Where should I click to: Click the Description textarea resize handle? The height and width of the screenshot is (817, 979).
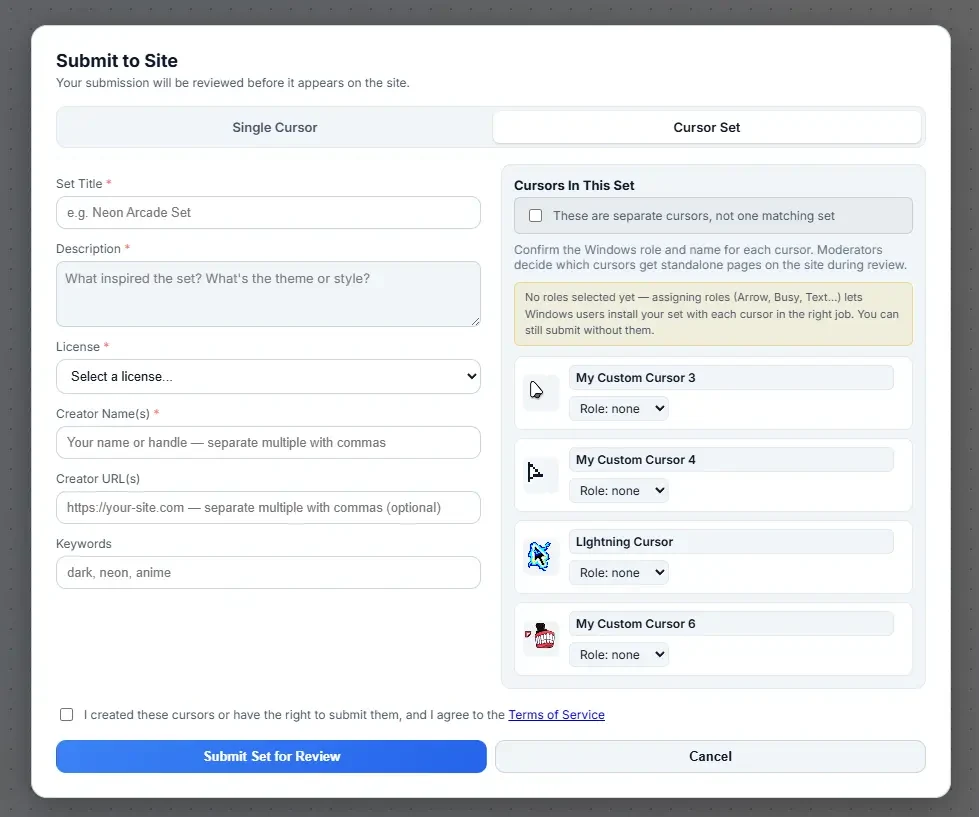click(x=475, y=321)
